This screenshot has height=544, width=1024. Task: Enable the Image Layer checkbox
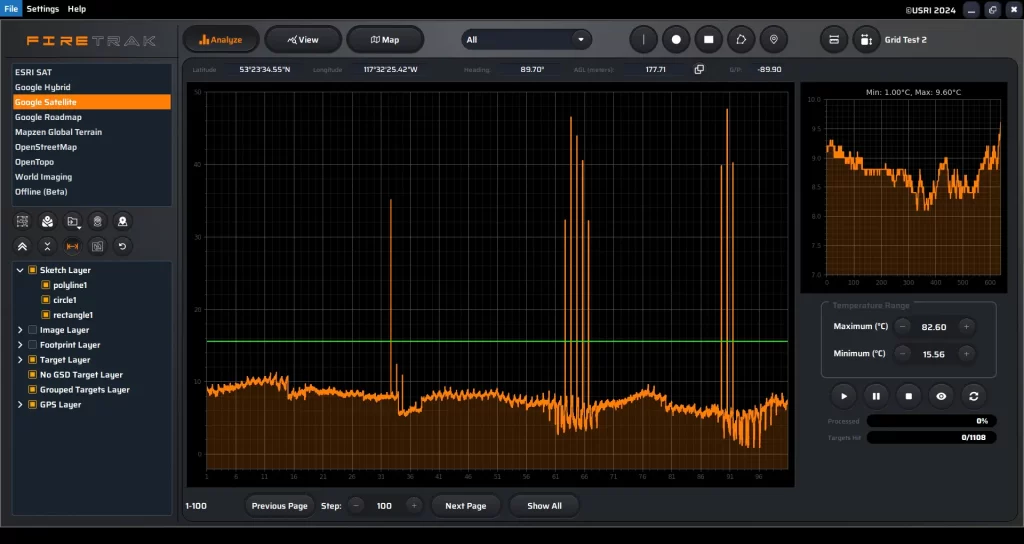(33, 330)
